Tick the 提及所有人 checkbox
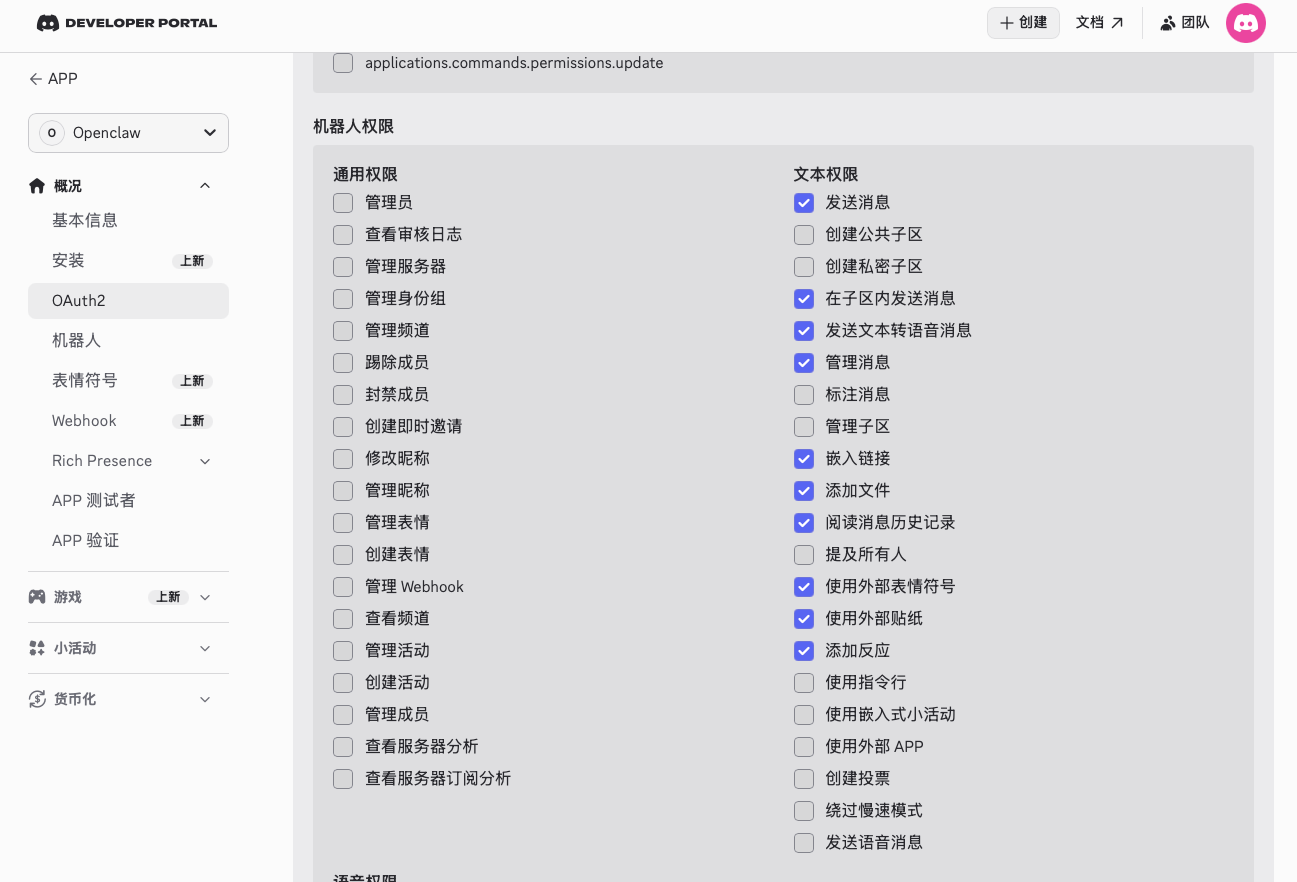Image resolution: width=1297 pixels, height=882 pixels. pyautogui.click(x=804, y=555)
